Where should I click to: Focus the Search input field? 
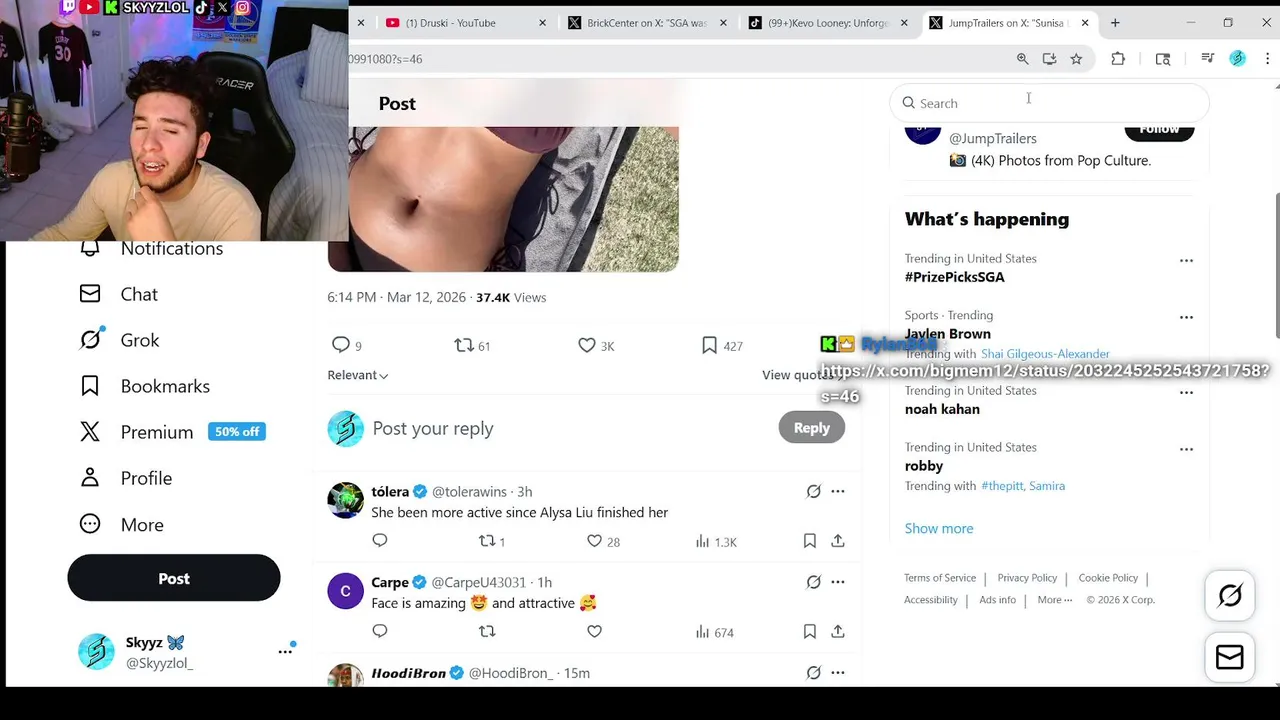pos(1050,103)
